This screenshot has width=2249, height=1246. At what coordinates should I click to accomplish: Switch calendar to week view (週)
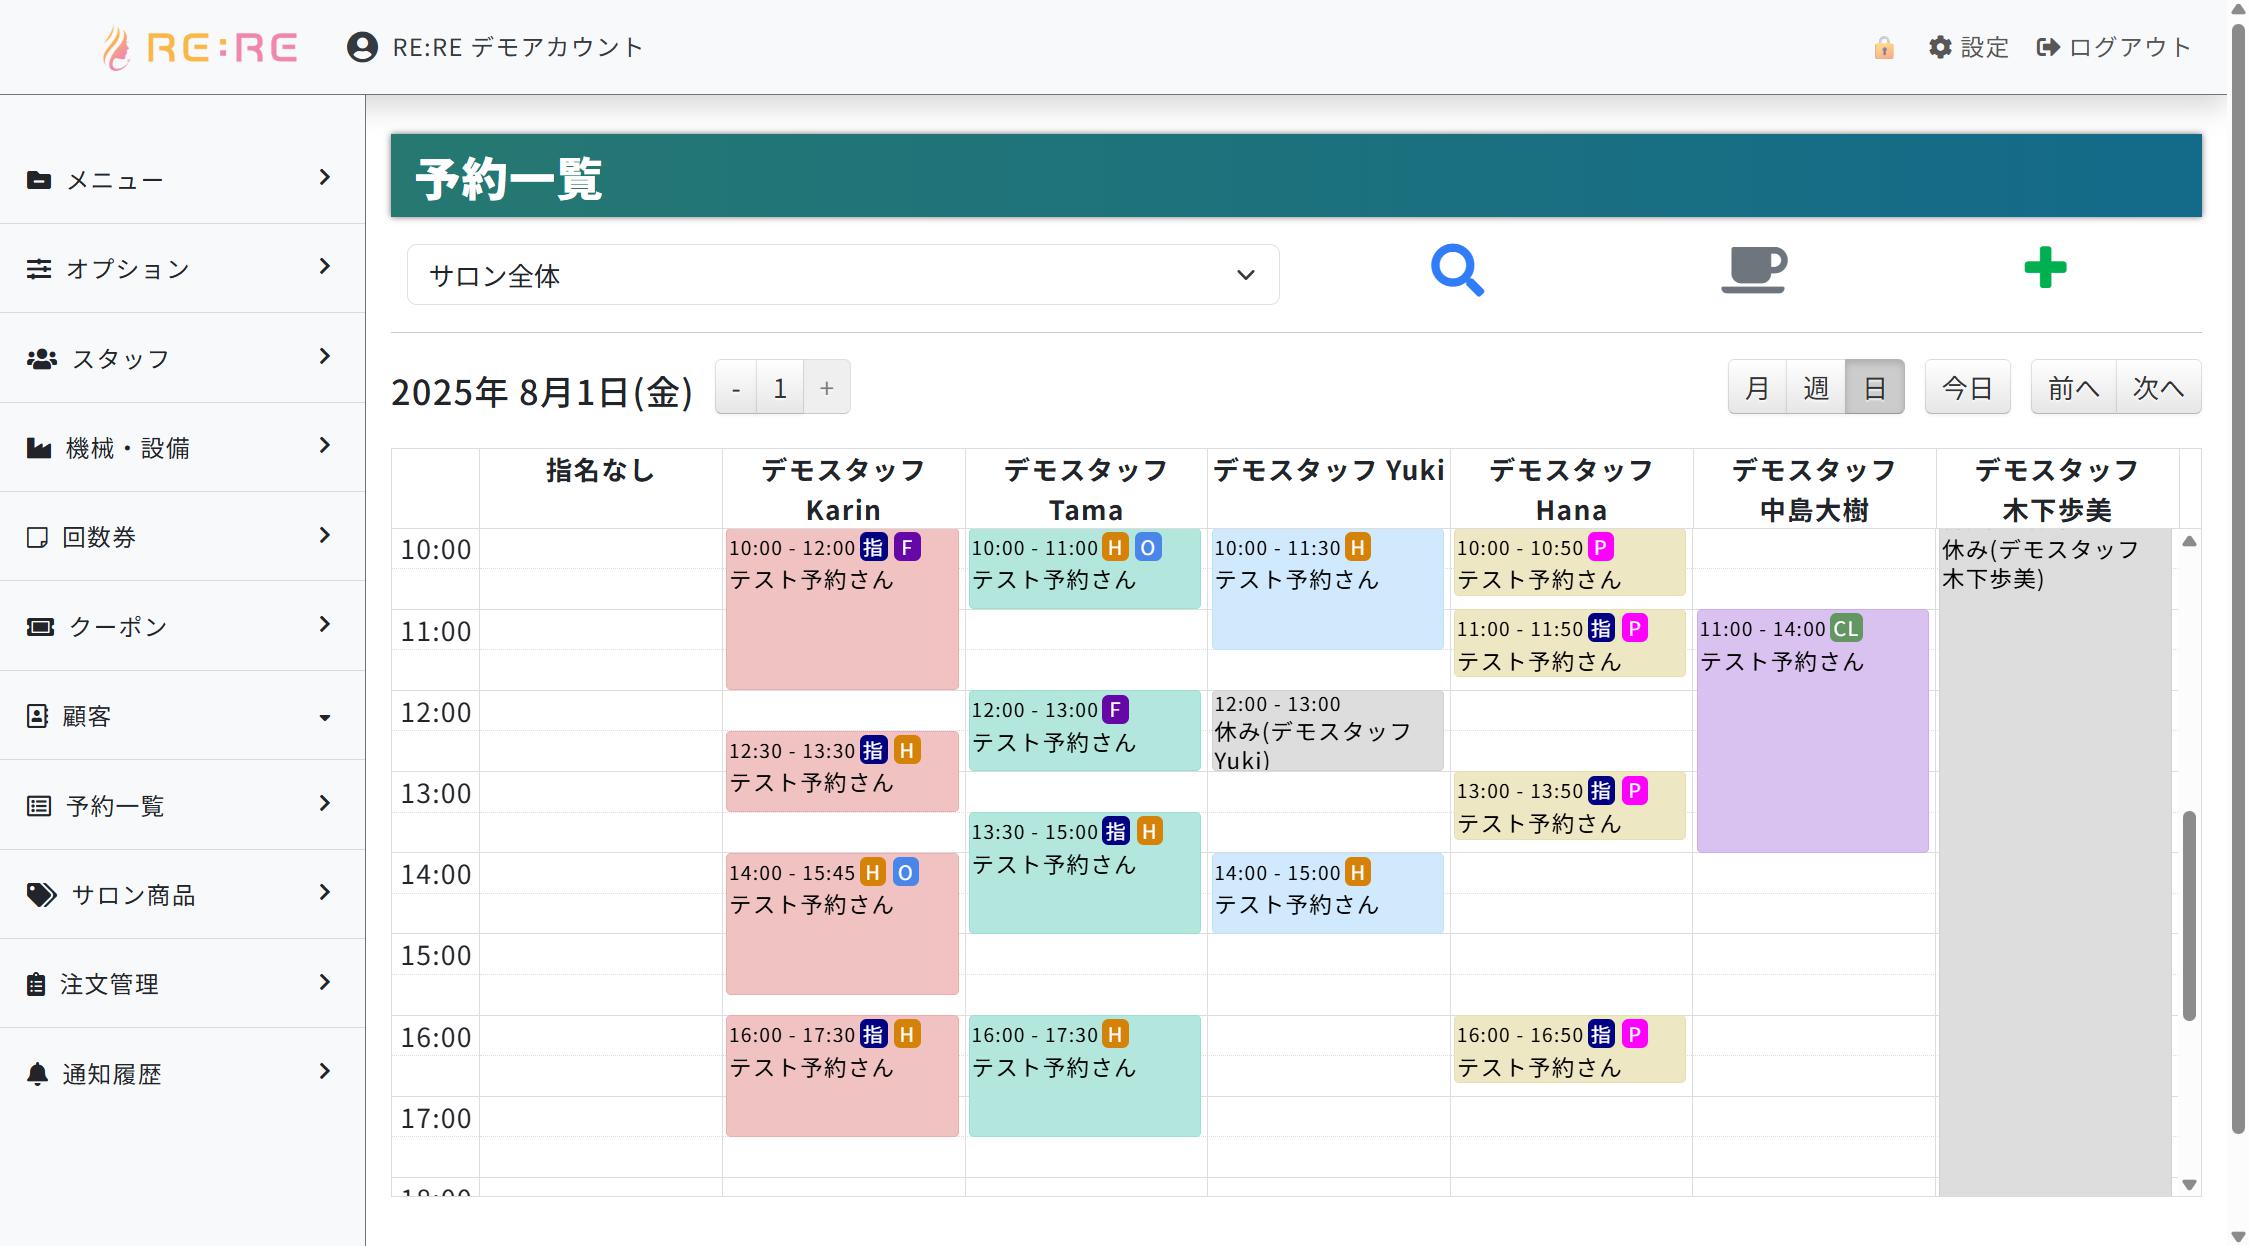pyautogui.click(x=1816, y=387)
